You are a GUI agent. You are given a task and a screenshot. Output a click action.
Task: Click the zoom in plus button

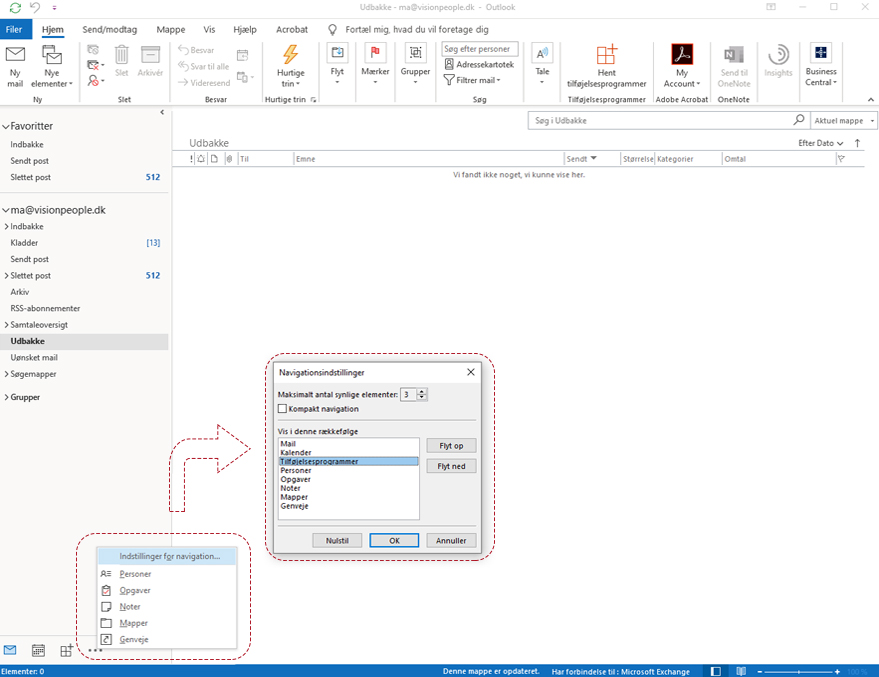click(x=837, y=671)
